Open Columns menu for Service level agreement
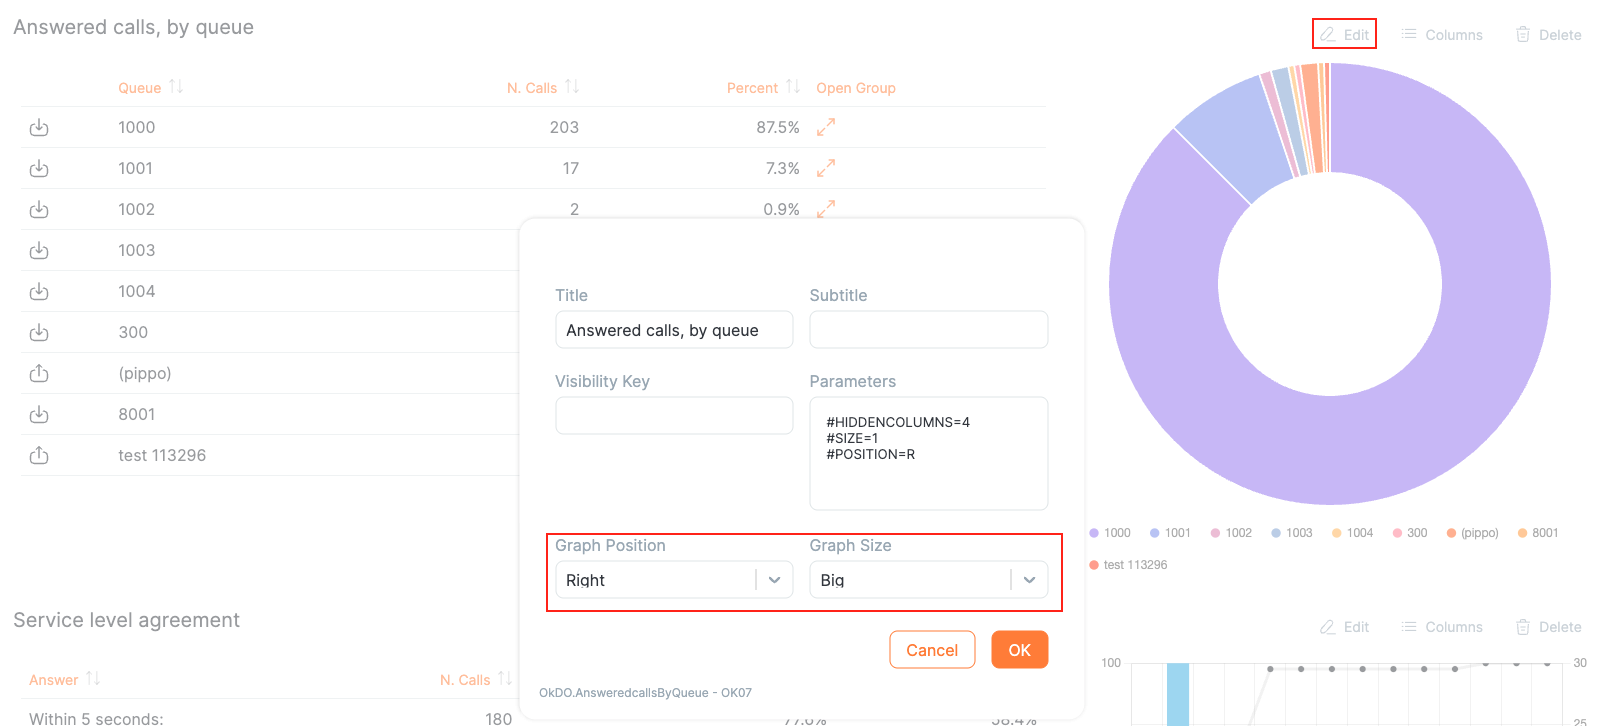The height and width of the screenshot is (726, 1621). [1442, 627]
